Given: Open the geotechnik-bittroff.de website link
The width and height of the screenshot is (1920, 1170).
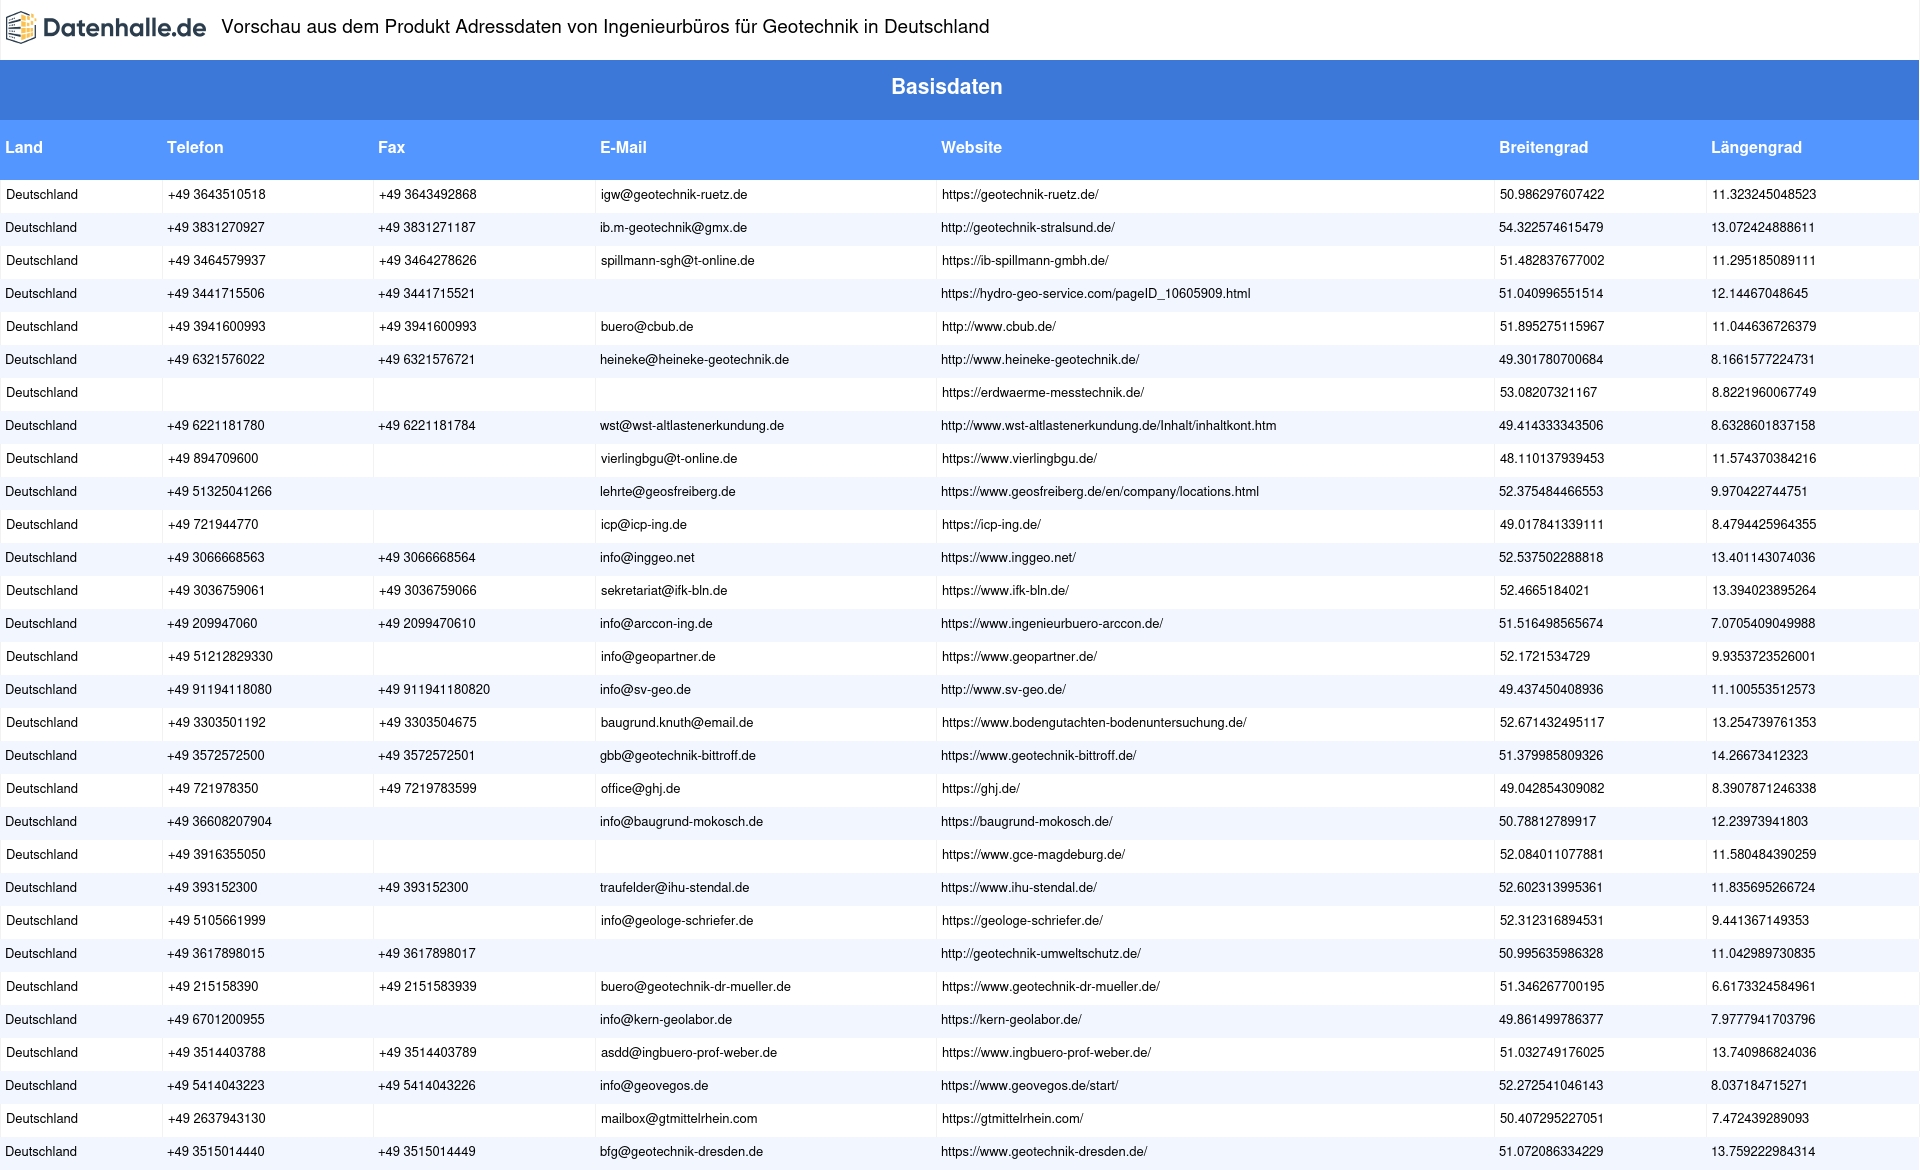Looking at the screenshot, I should 1038,756.
